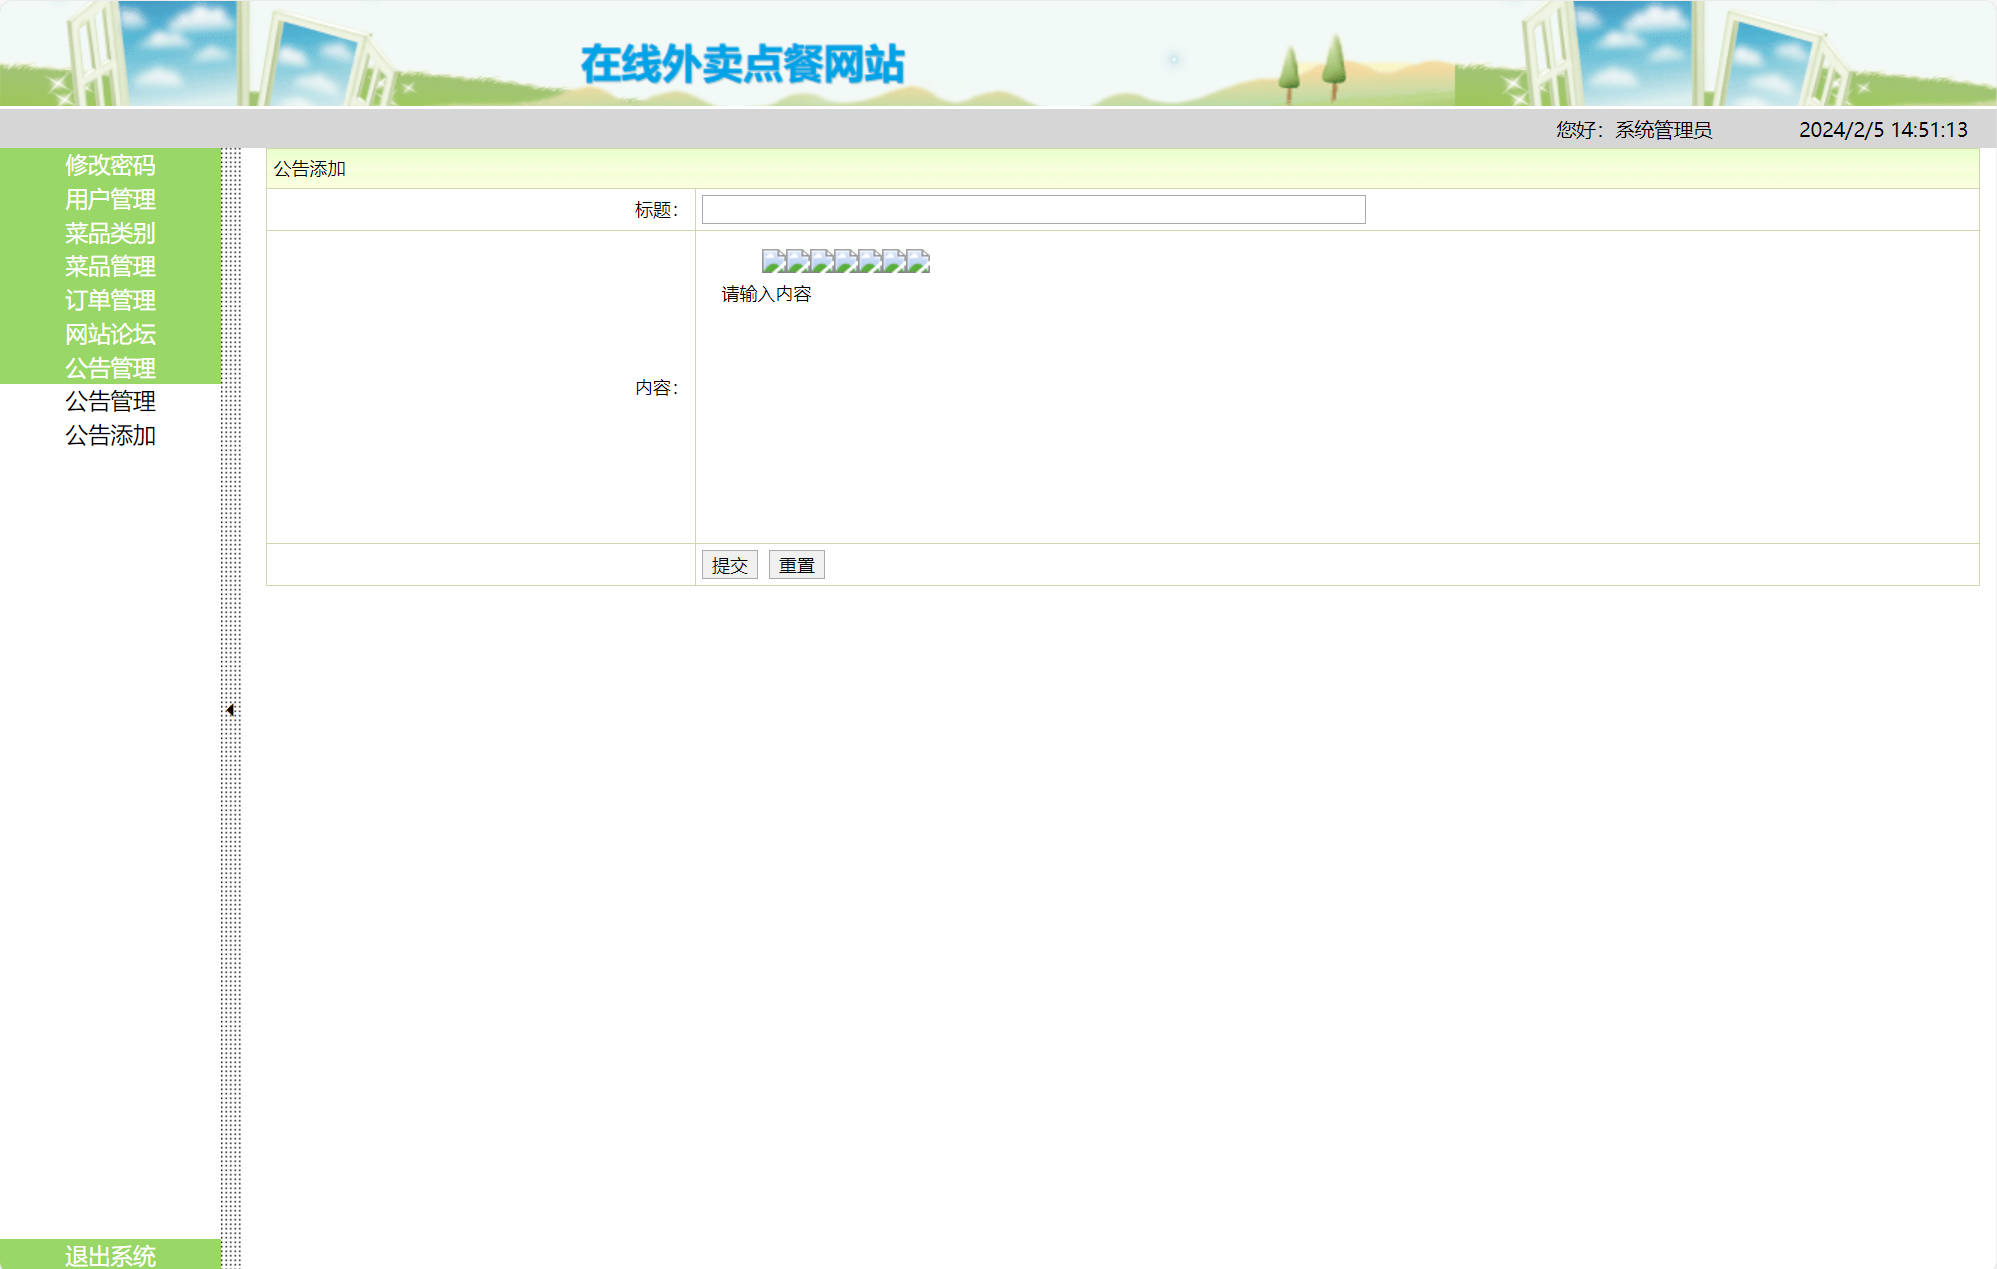Select the 公告管理 submenu link
The image size is (1997, 1269).
pyautogui.click(x=110, y=402)
